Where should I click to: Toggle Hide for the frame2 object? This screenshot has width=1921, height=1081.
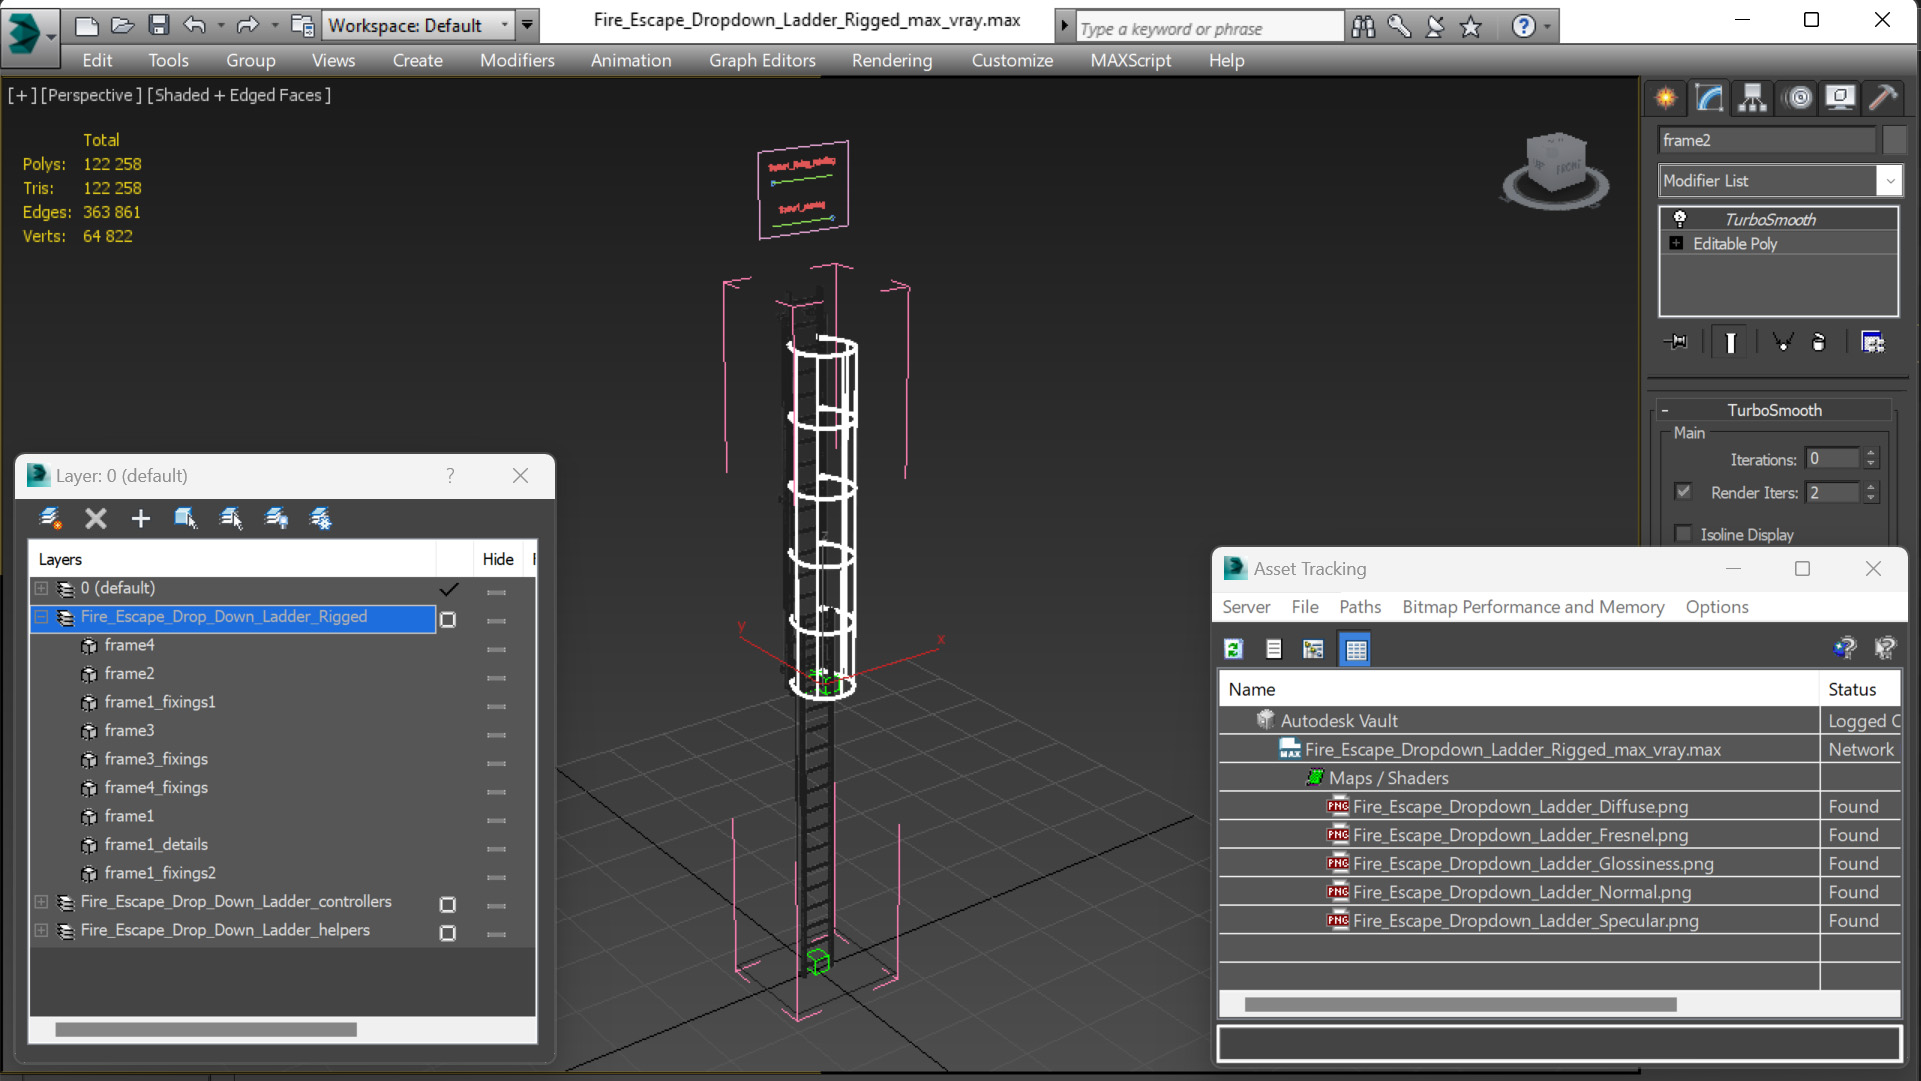496,677
